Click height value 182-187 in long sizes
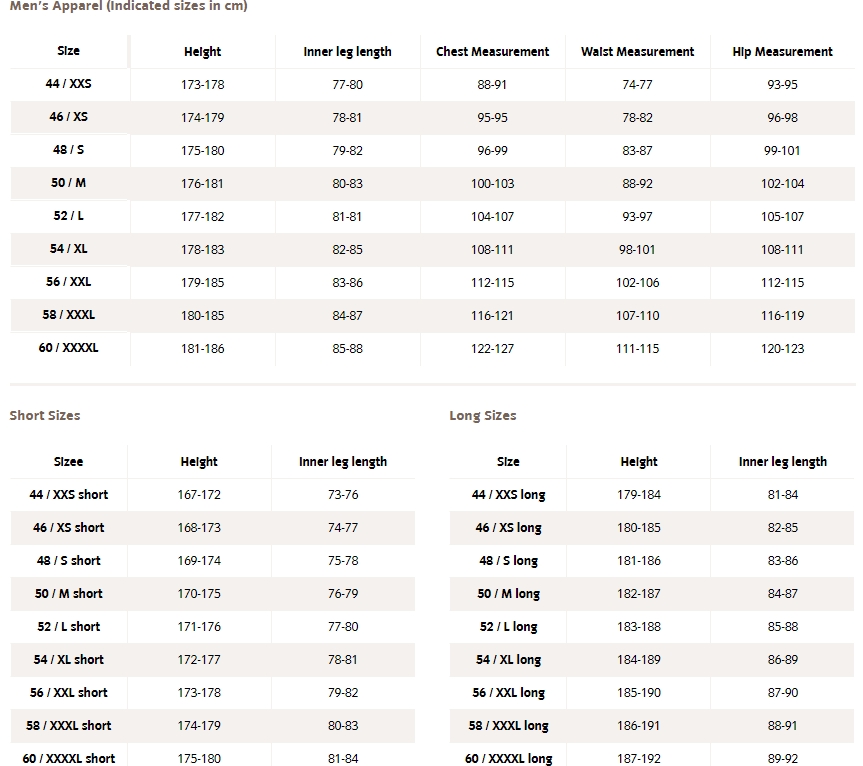 (x=639, y=594)
